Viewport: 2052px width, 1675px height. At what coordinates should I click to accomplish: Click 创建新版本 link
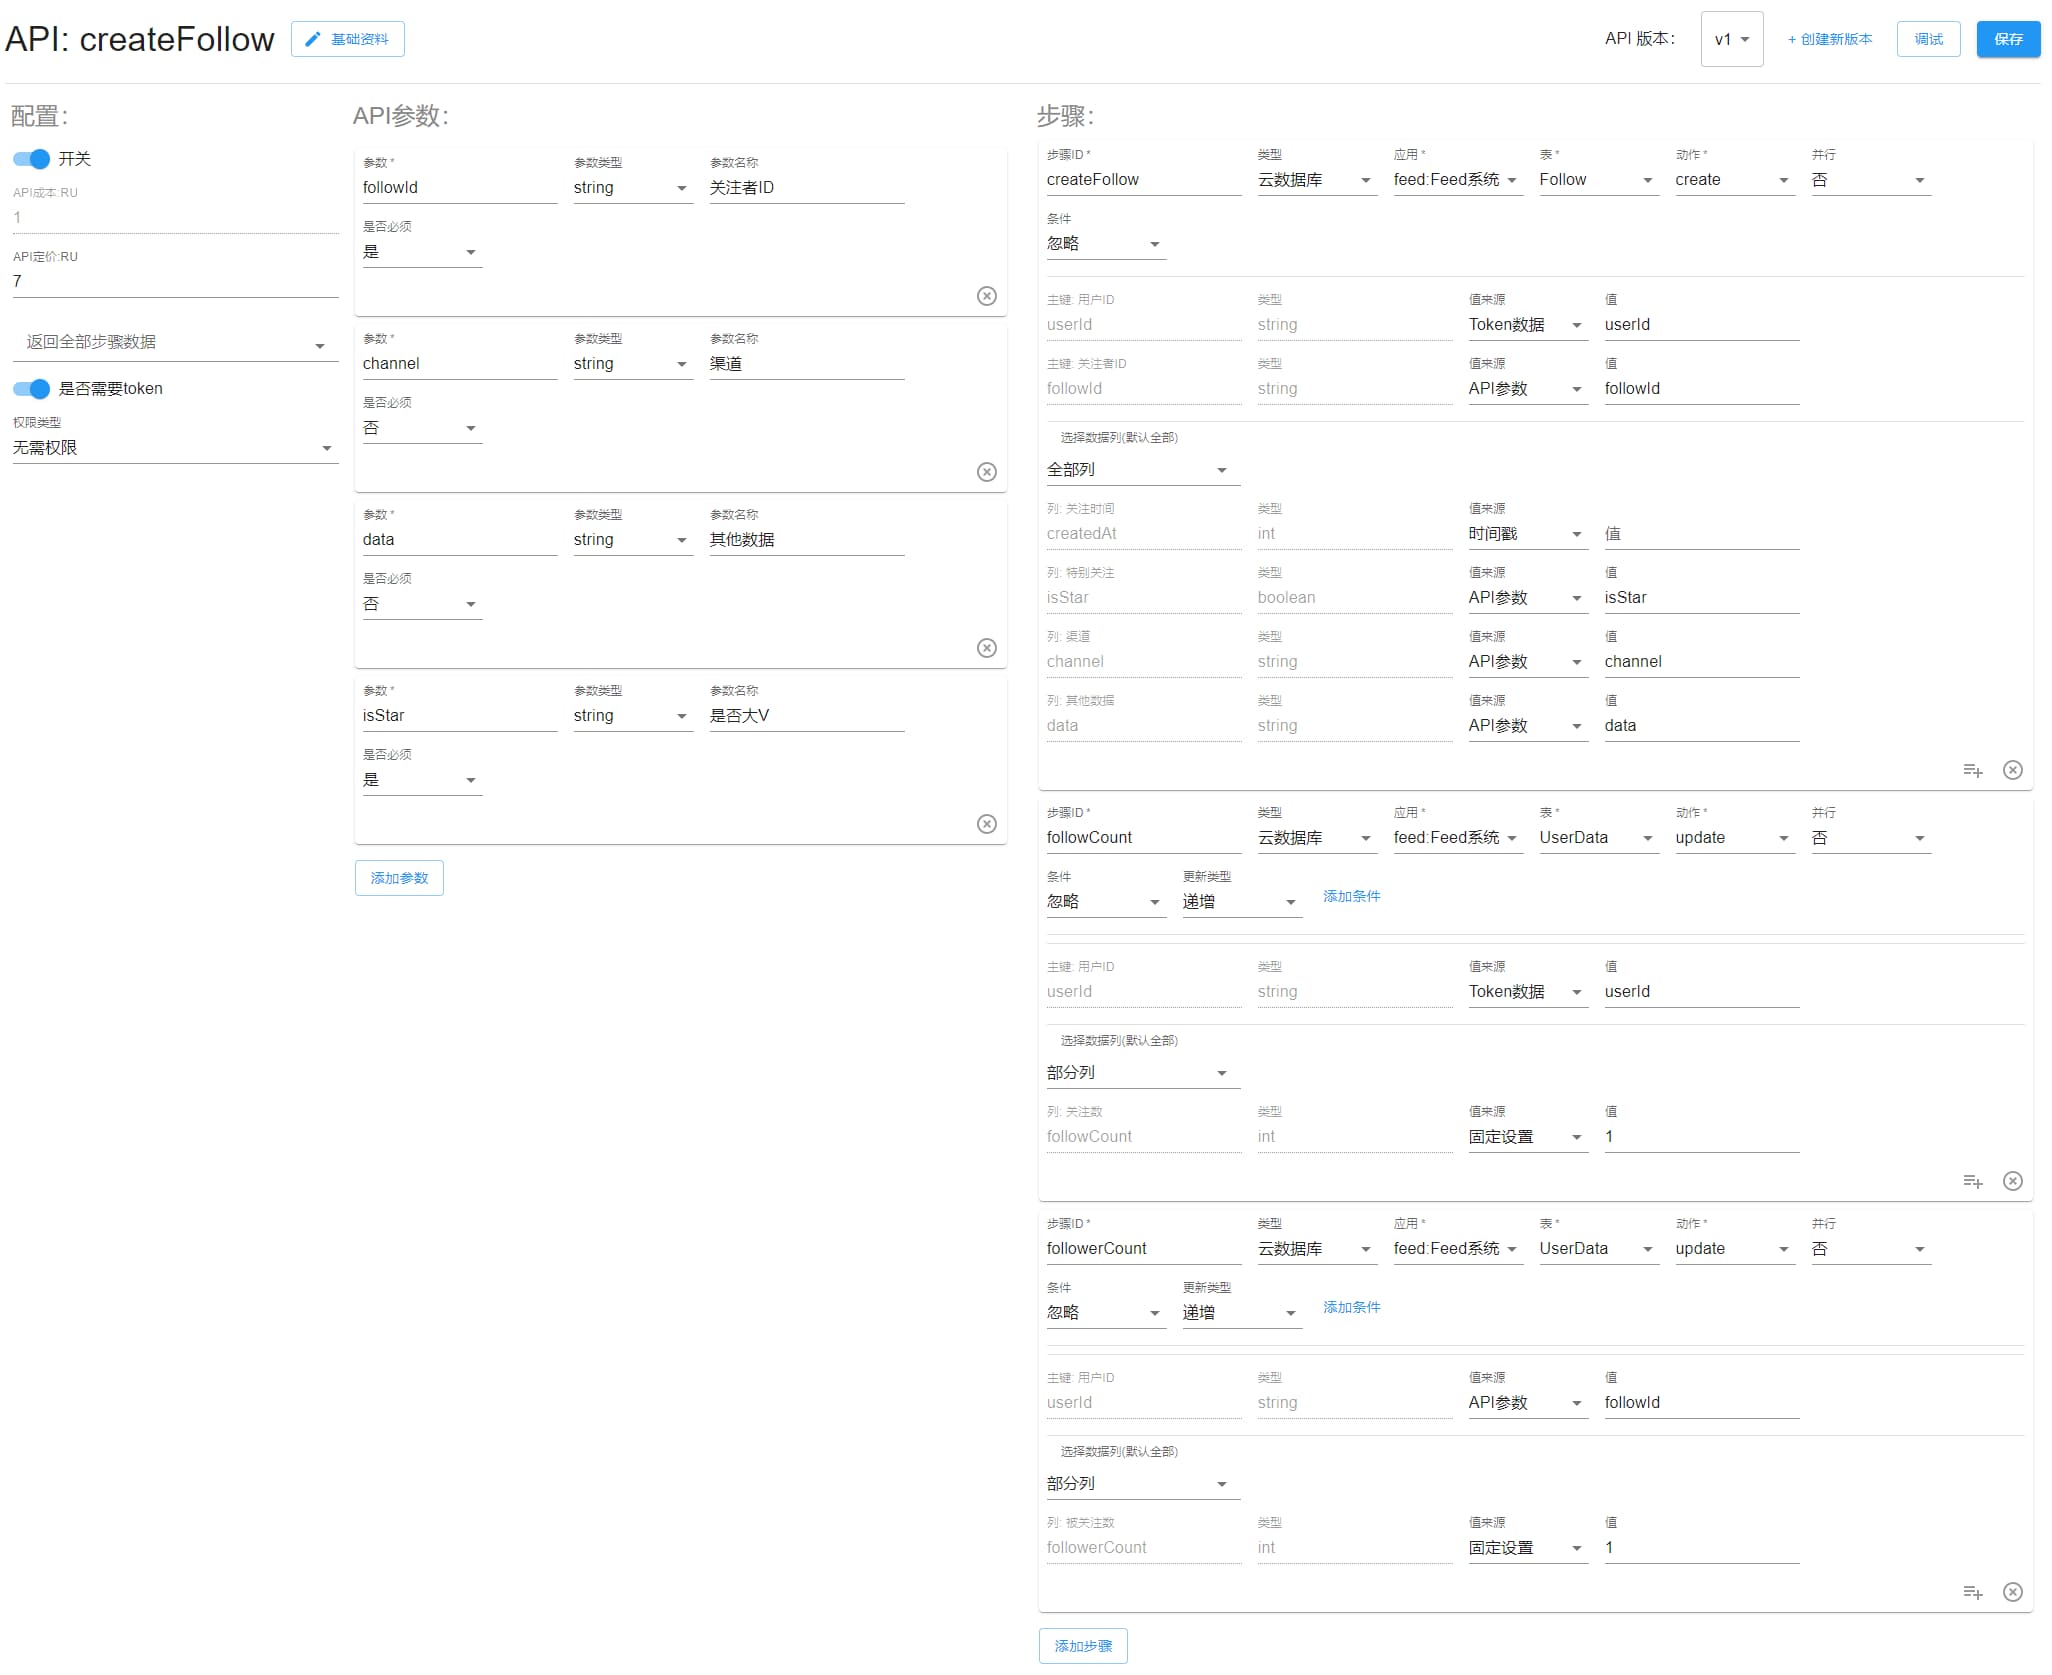1829,39
